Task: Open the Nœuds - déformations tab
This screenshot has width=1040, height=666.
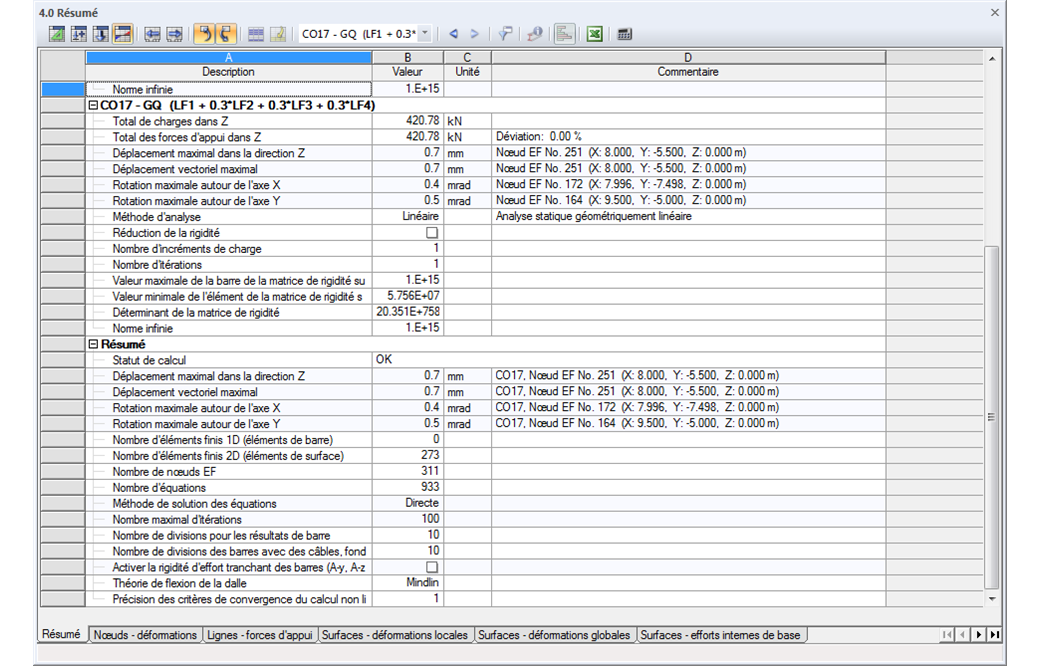Action: (145, 635)
